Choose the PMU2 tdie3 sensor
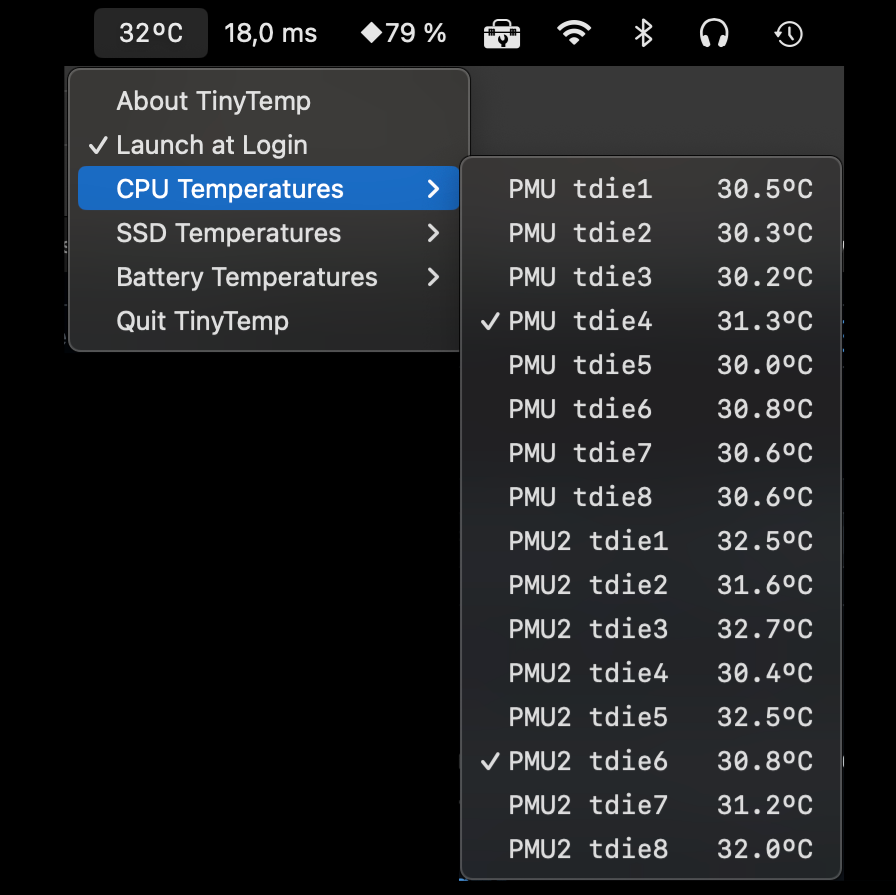This screenshot has width=896, height=895. pyautogui.click(x=651, y=629)
